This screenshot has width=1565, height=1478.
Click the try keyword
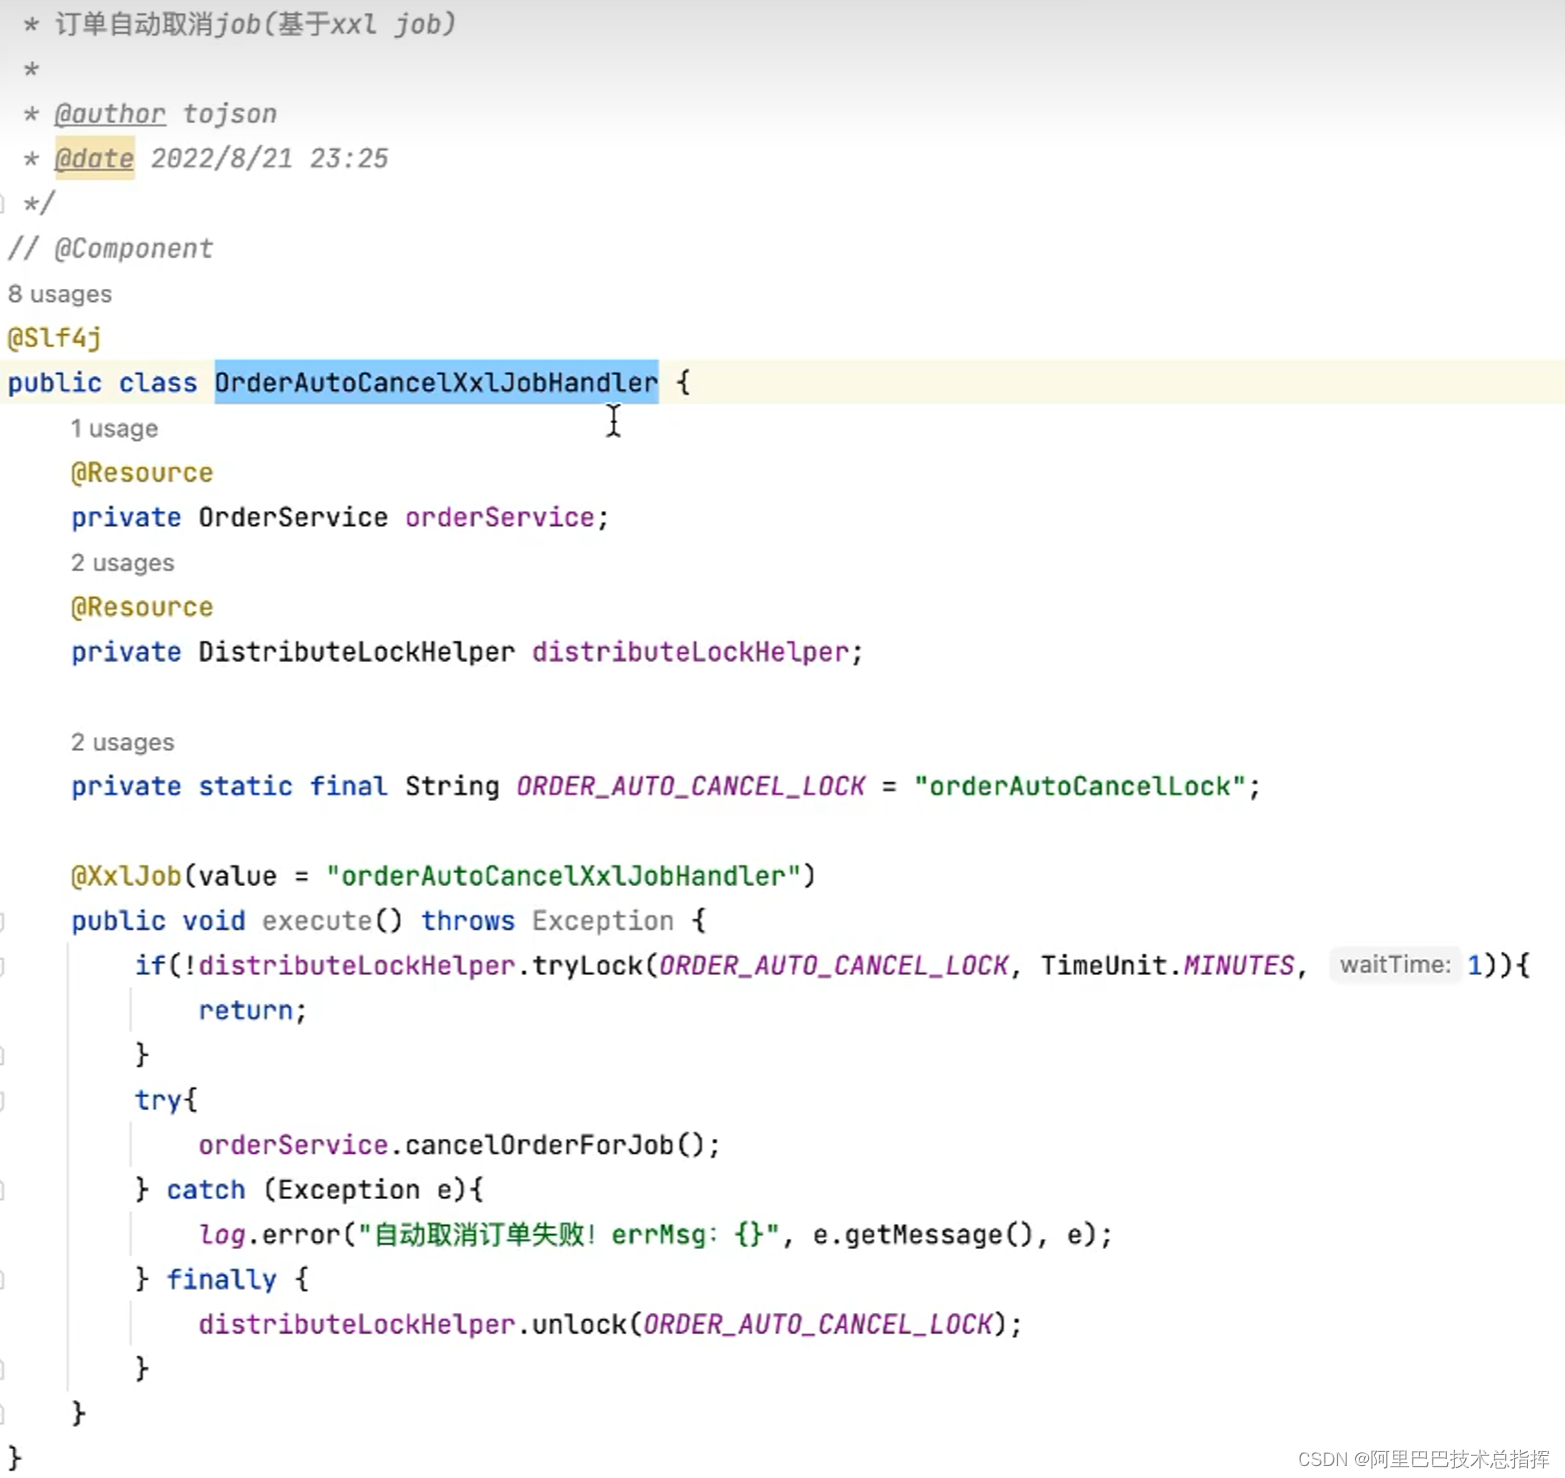point(158,1101)
